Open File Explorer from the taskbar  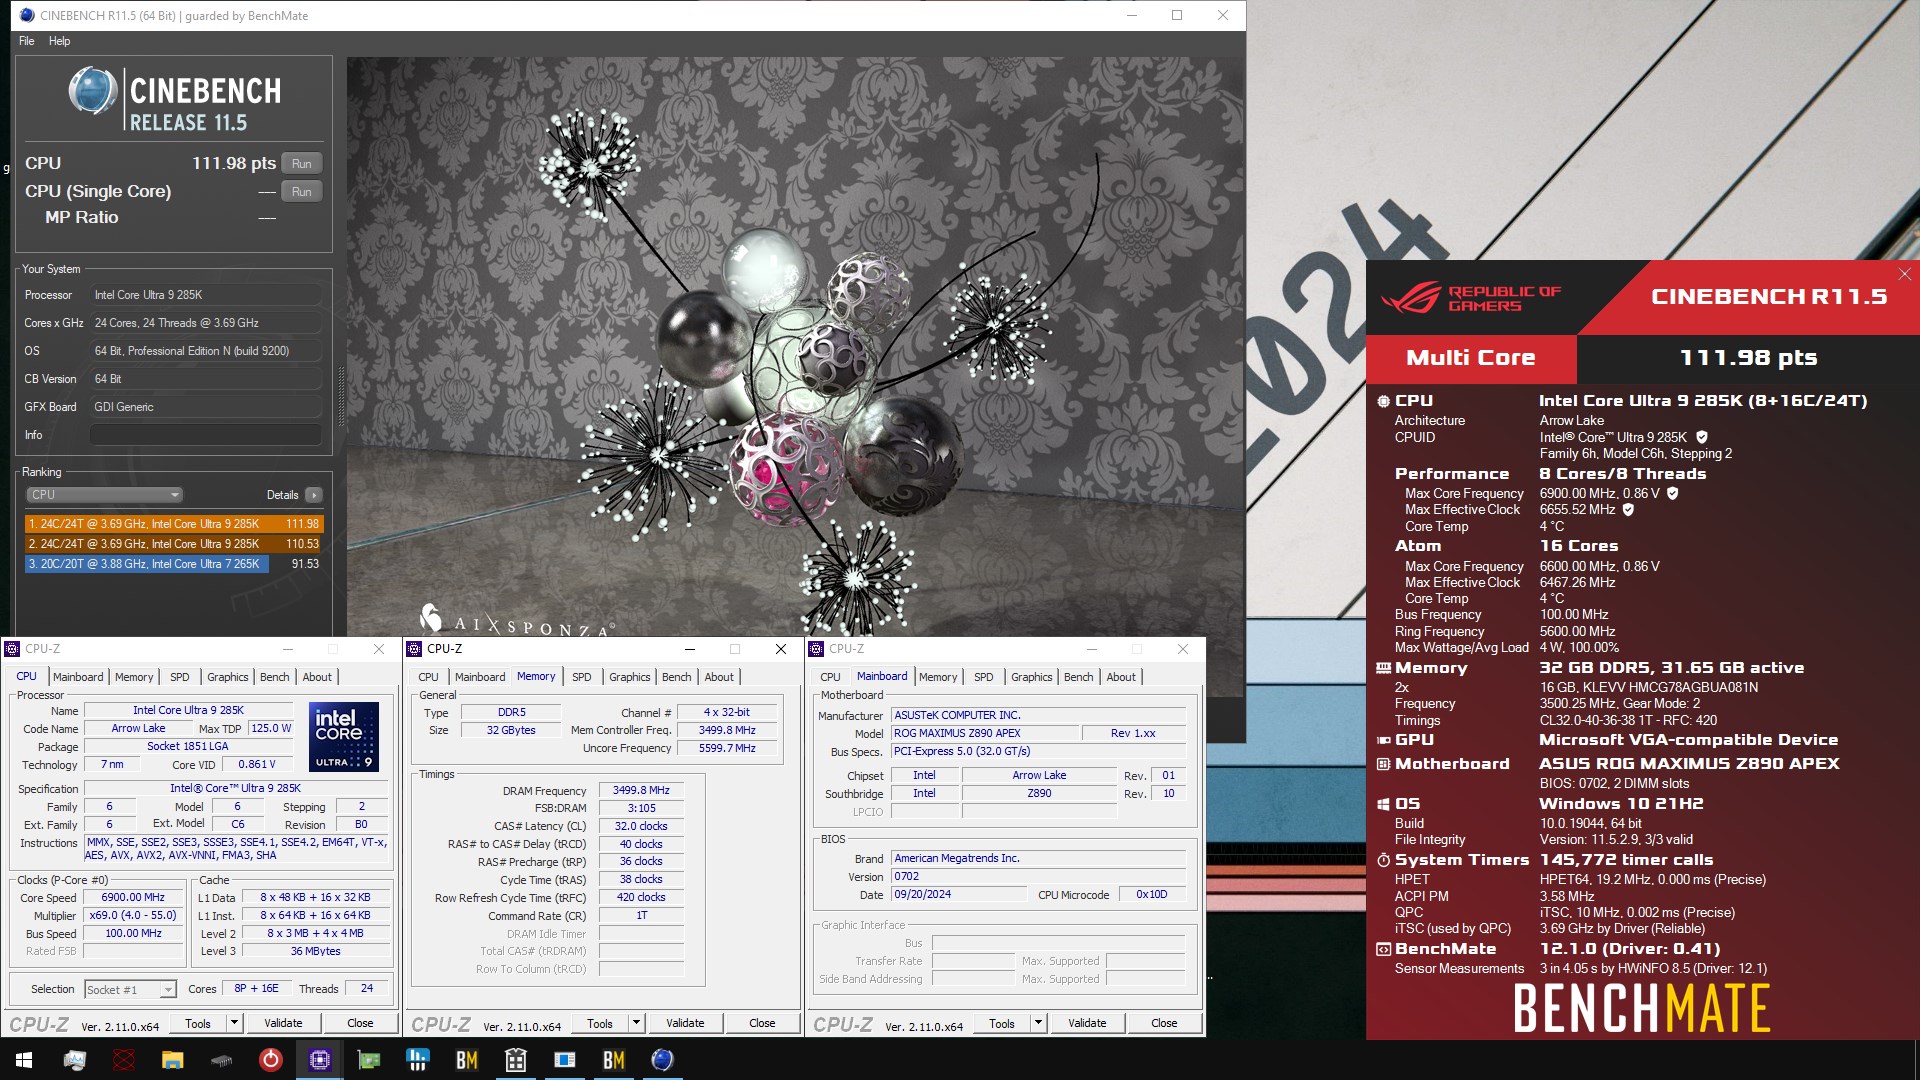(172, 1060)
